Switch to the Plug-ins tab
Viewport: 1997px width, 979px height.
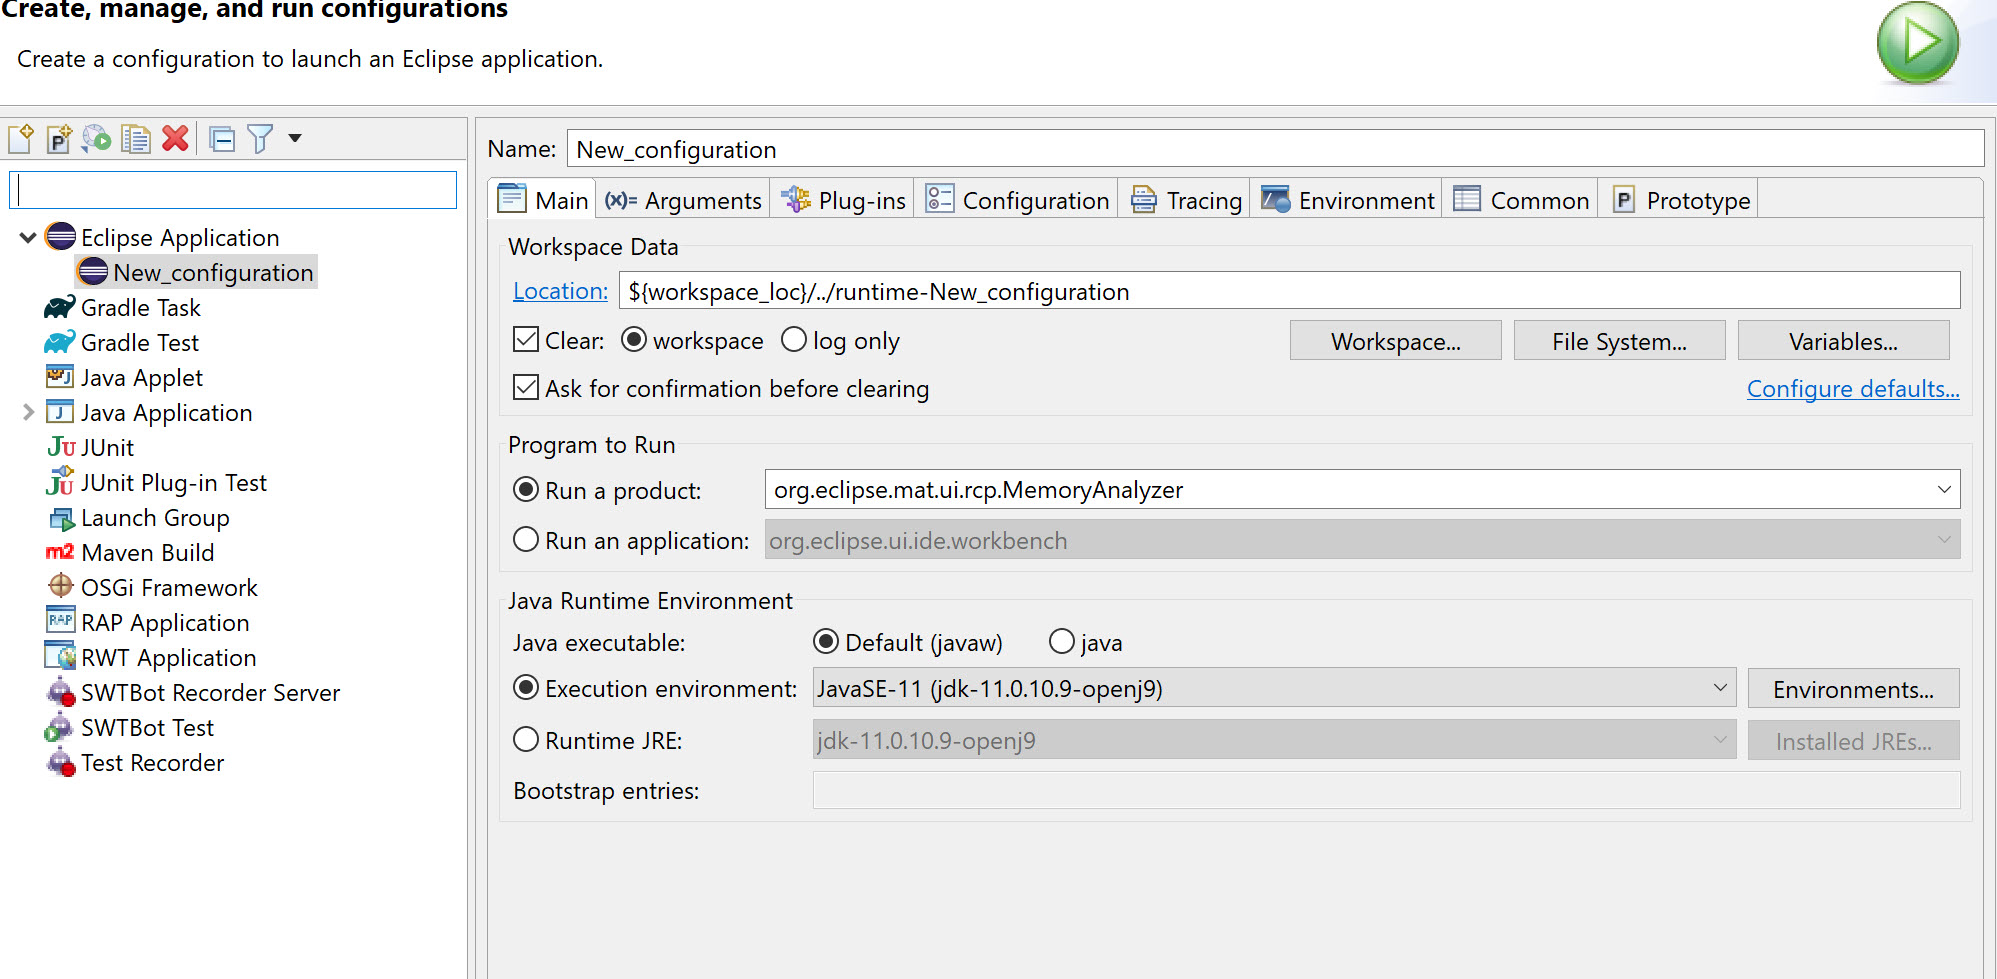tap(843, 200)
